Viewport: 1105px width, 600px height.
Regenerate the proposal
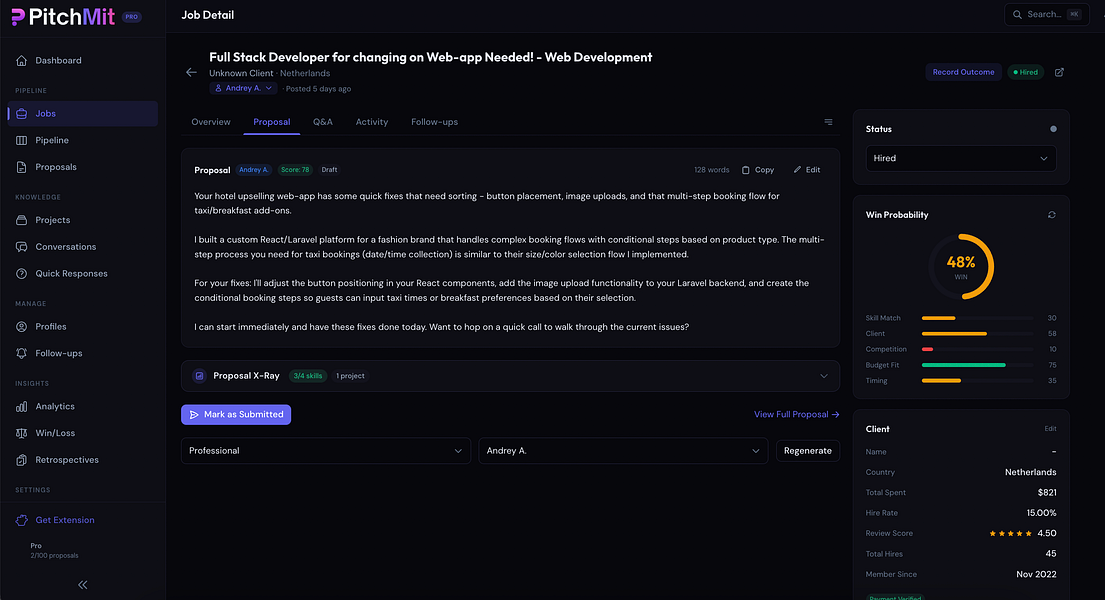(808, 451)
